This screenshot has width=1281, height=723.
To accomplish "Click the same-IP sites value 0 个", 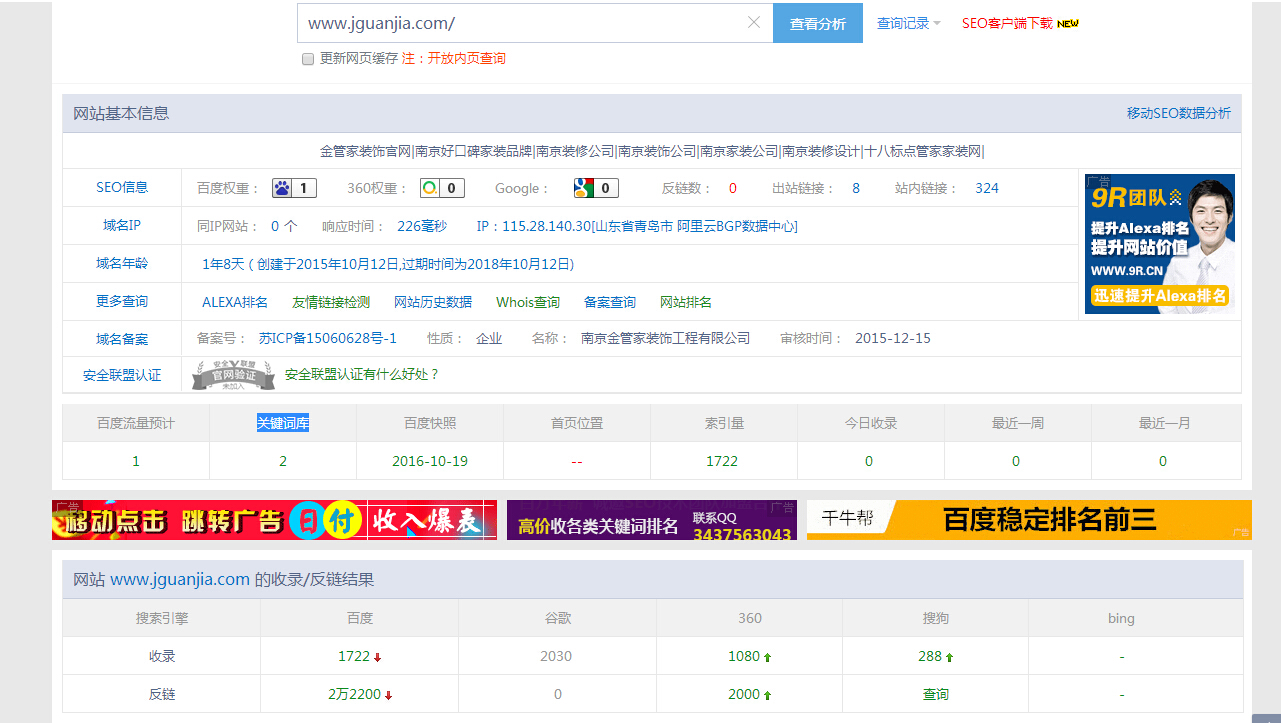I will click(x=284, y=226).
